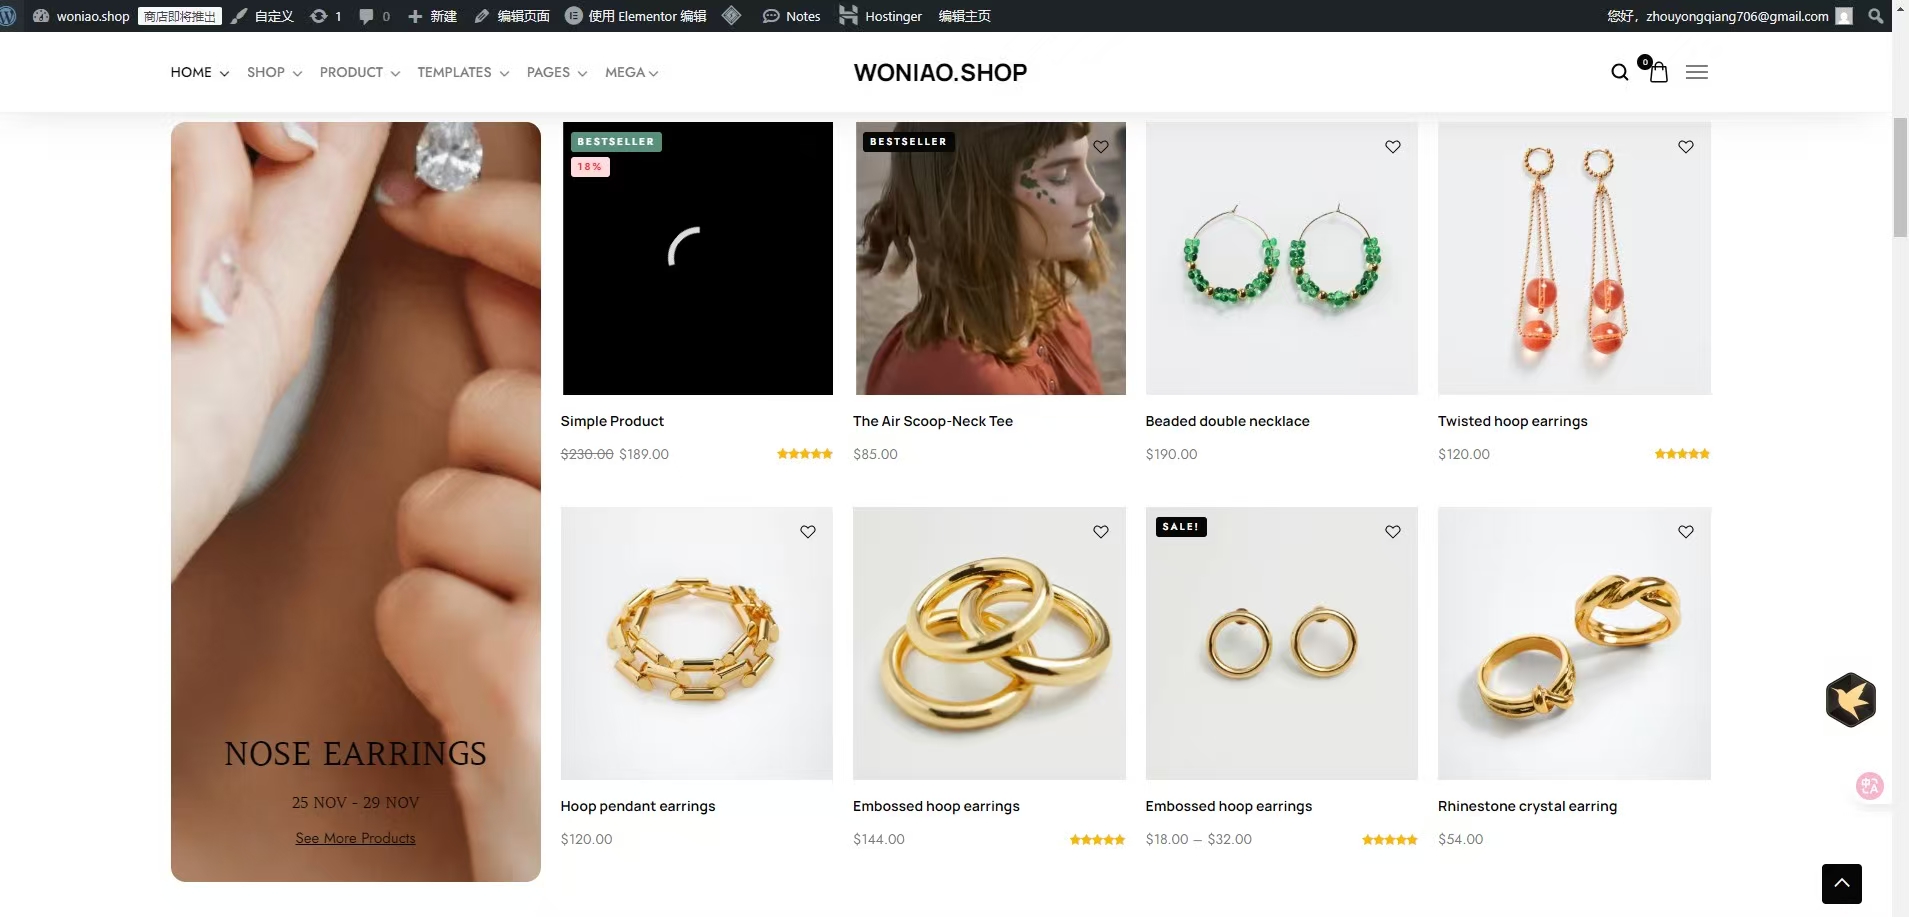Viewport: 1909px width, 917px height.
Task: Expand the TEMPLATES dropdown menu
Action: 463,72
